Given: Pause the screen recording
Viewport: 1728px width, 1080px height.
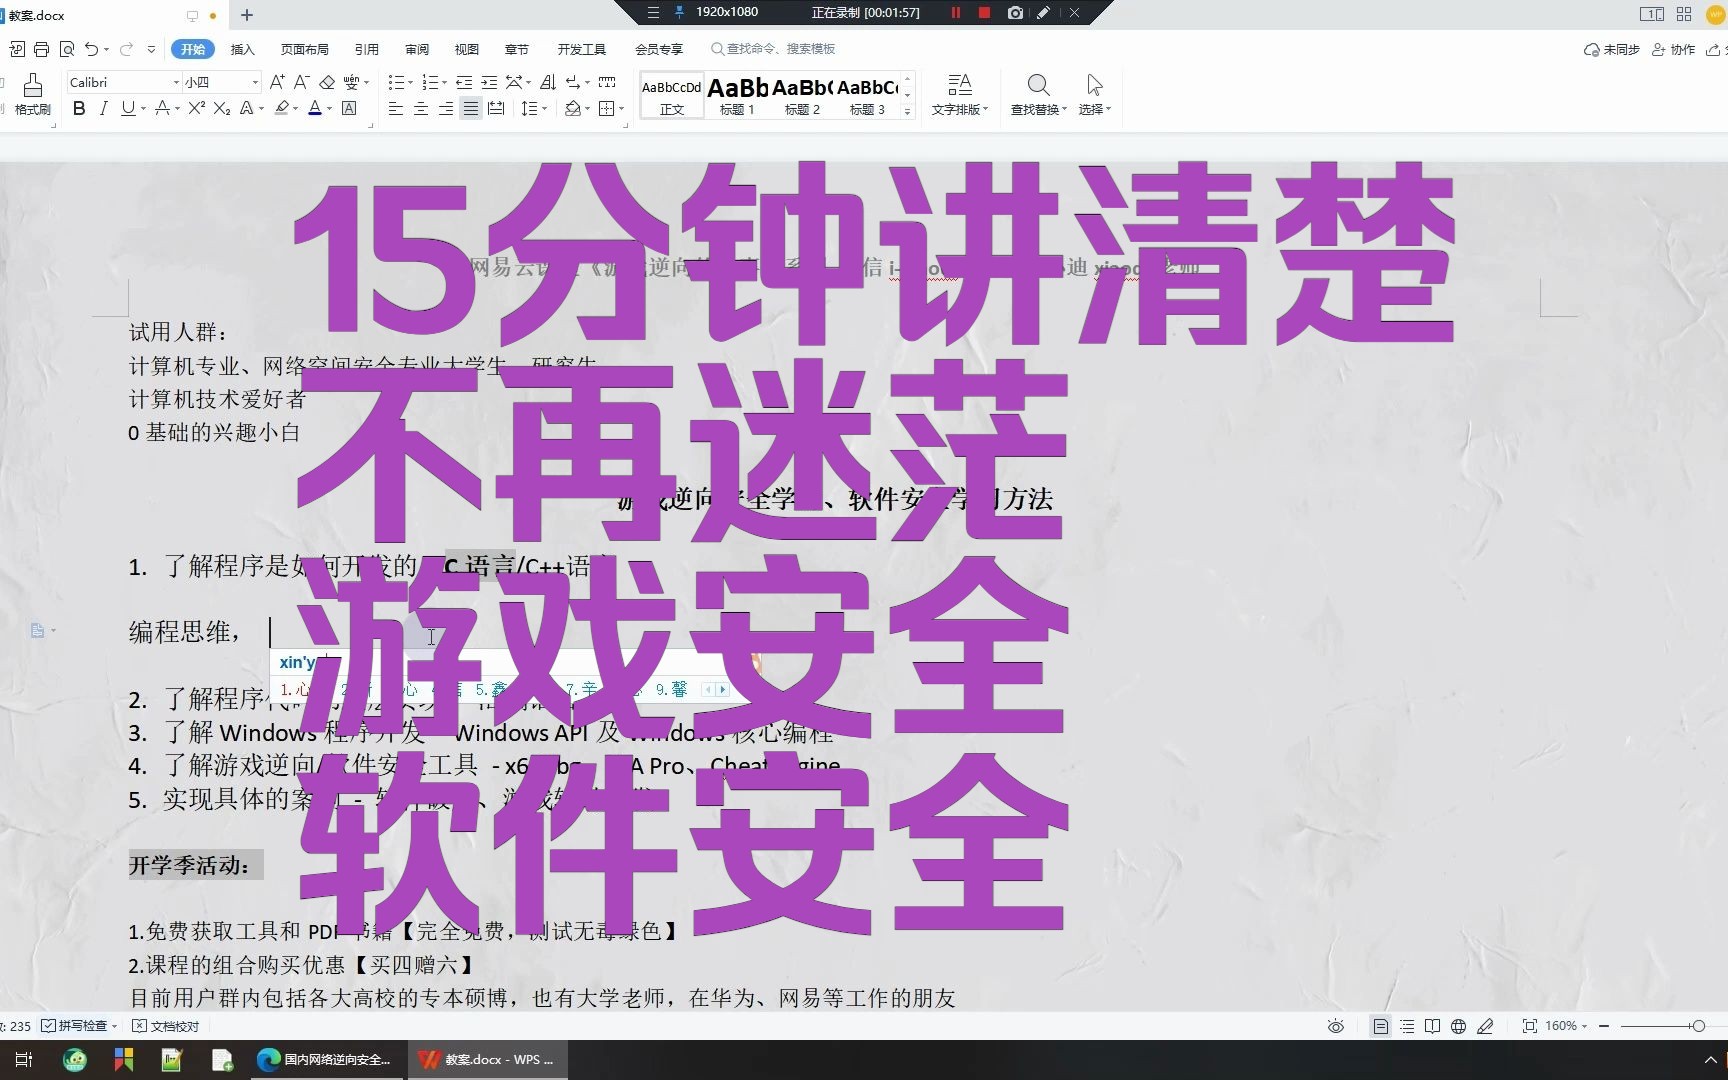Looking at the screenshot, I should pos(956,12).
